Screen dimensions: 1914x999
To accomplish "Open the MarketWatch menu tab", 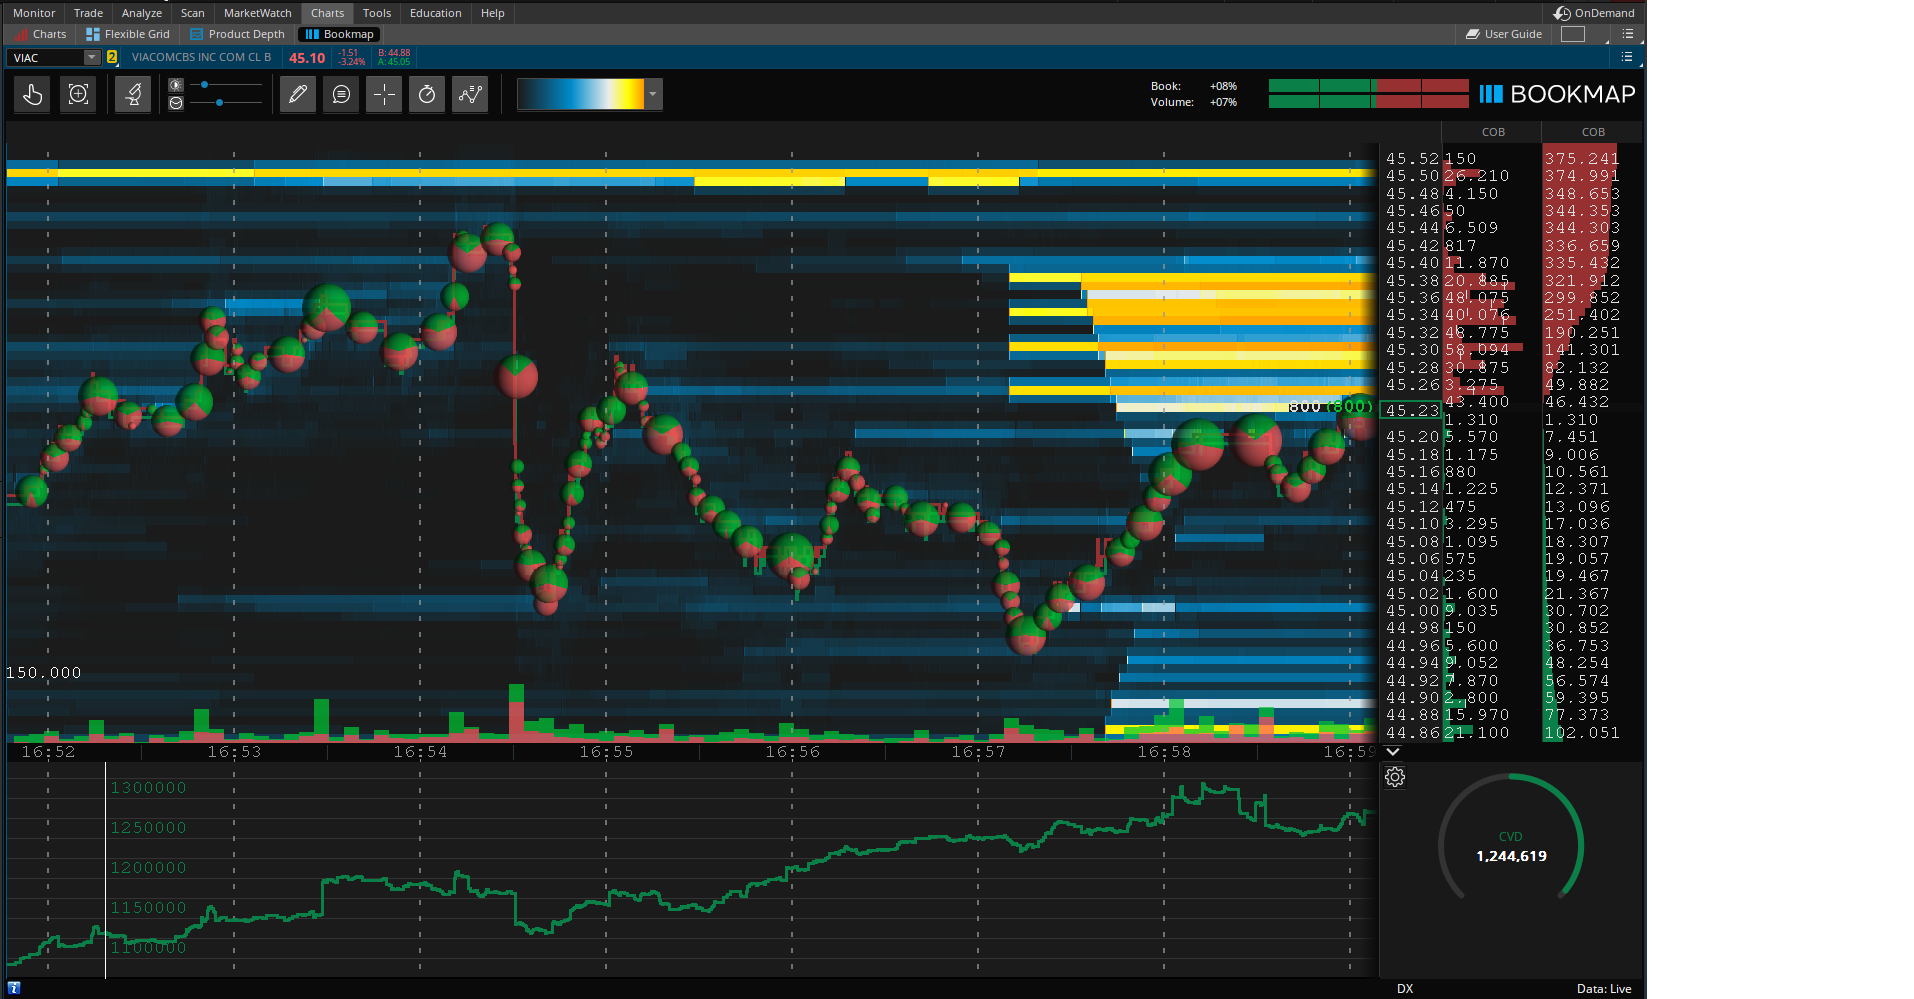I will pyautogui.click(x=257, y=13).
